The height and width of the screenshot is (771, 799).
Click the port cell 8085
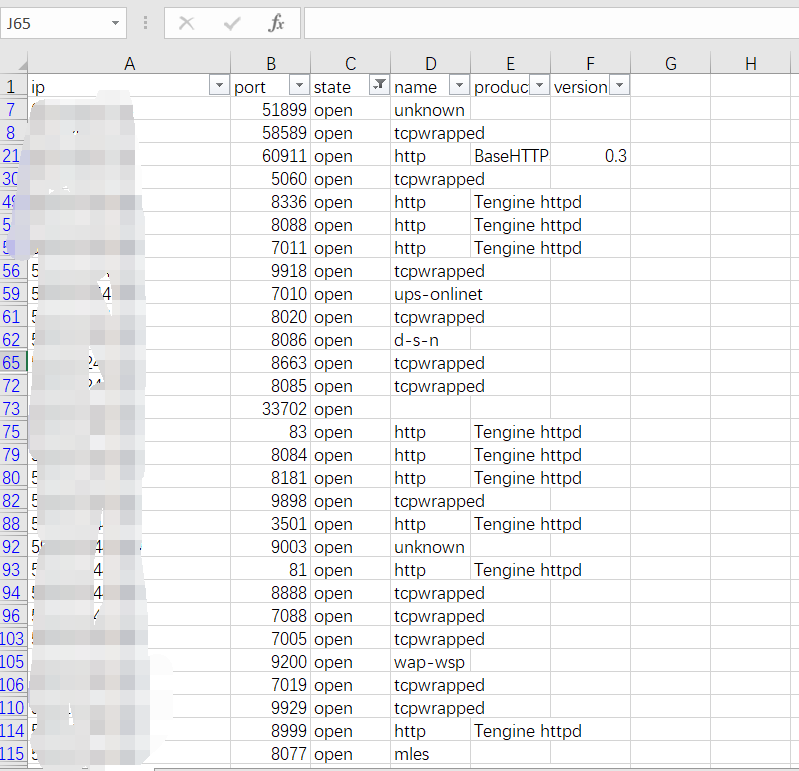pos(271,385)
